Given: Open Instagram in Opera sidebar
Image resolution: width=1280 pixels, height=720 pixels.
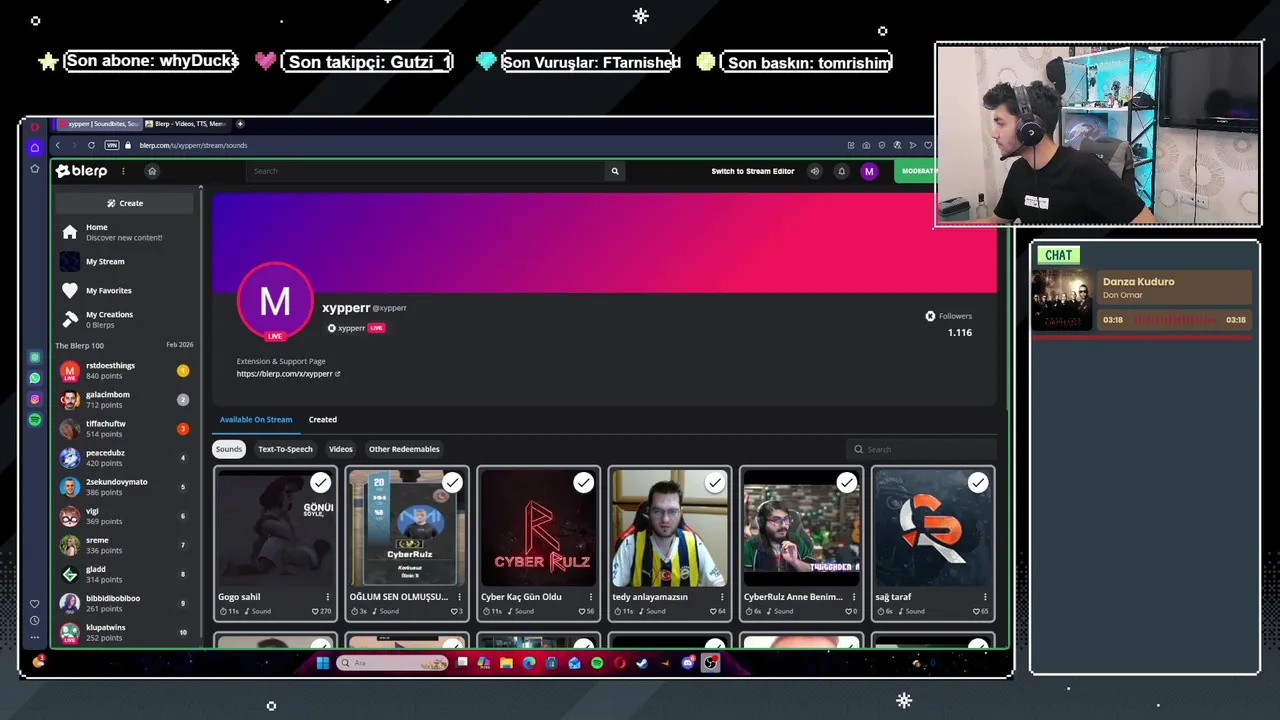Looking at the screenshot, I should [x=35, y=399].
